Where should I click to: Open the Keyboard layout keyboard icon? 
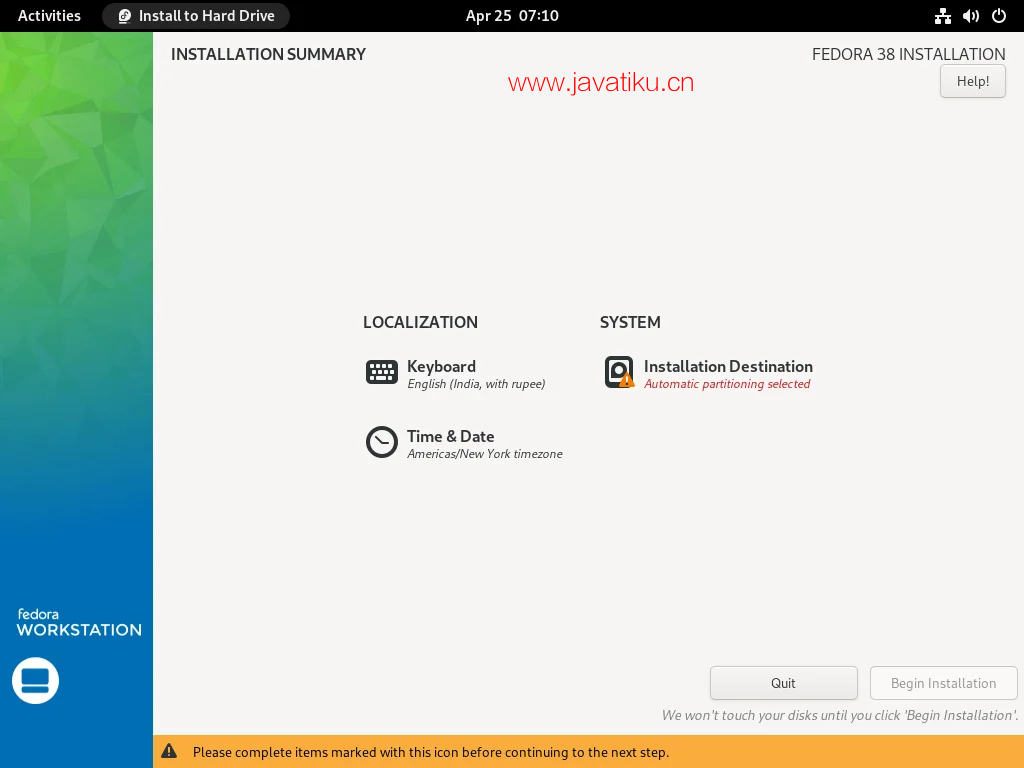(381, 372)
